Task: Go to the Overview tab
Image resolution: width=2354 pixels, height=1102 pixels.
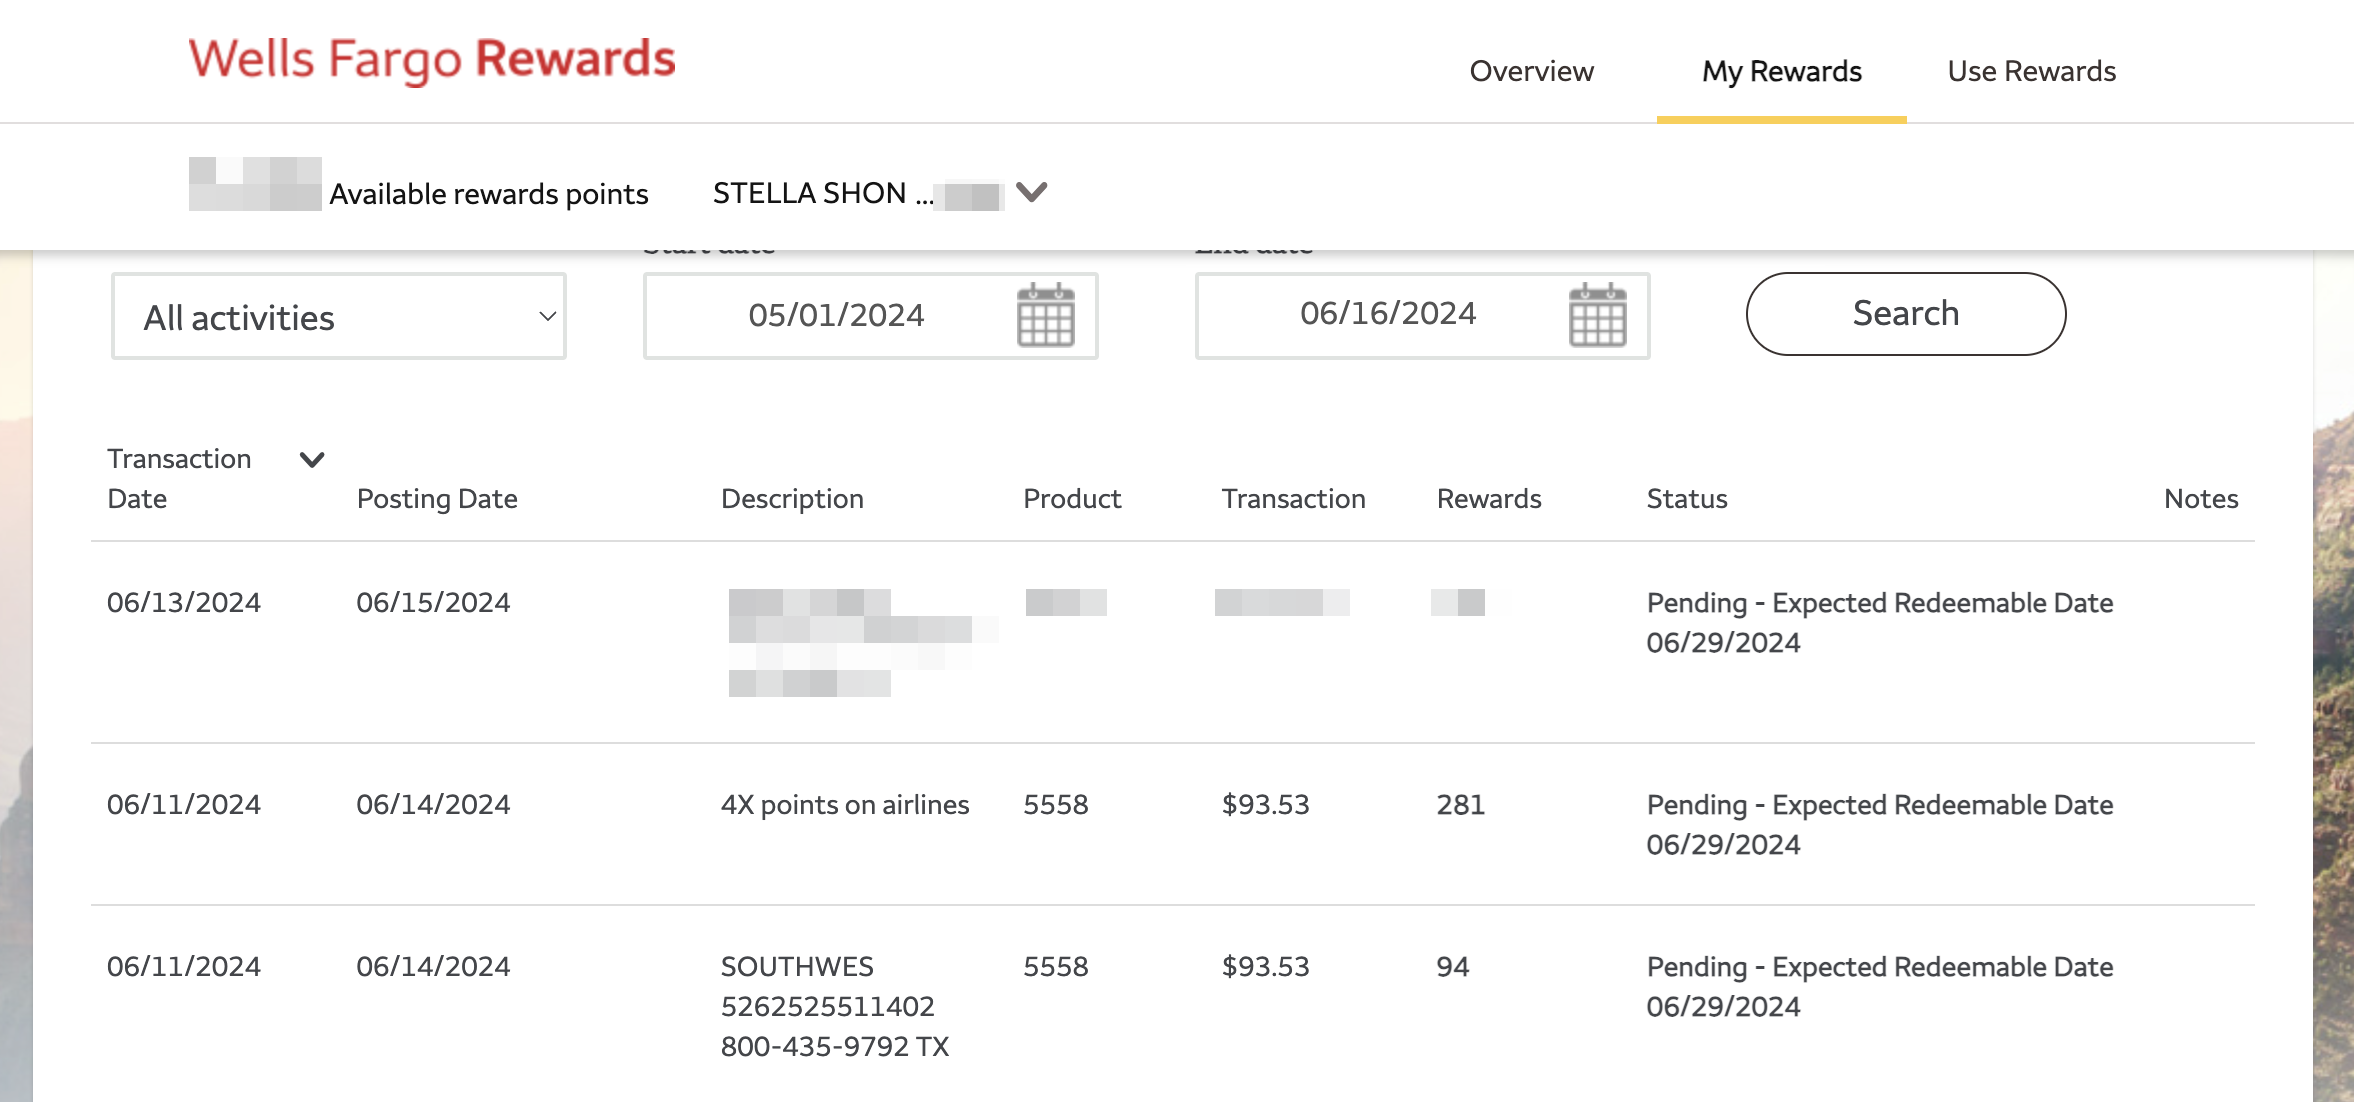Action: 1531,71
